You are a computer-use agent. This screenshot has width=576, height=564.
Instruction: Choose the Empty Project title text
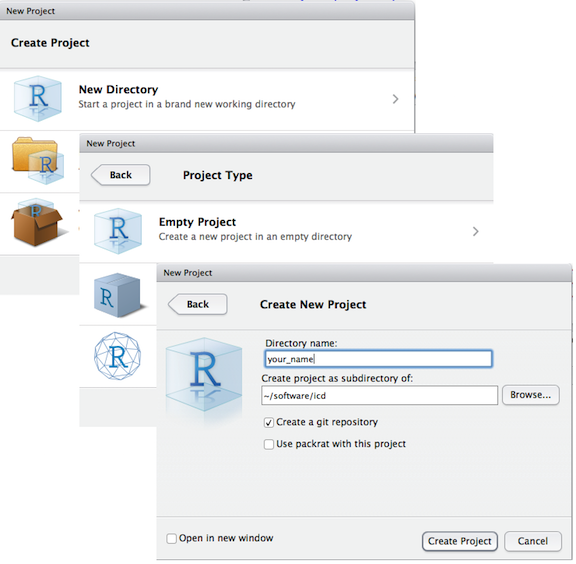point(197,222)
